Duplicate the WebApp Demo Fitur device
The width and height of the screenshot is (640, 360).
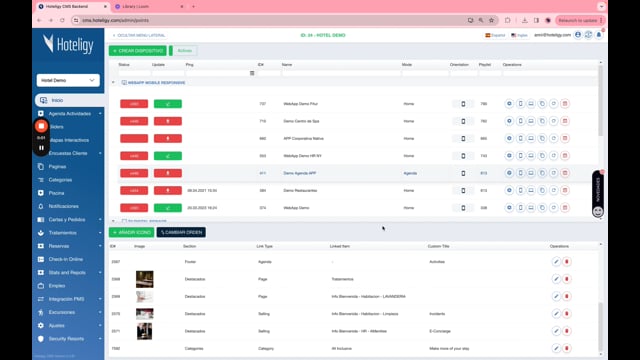pos(542,104)
